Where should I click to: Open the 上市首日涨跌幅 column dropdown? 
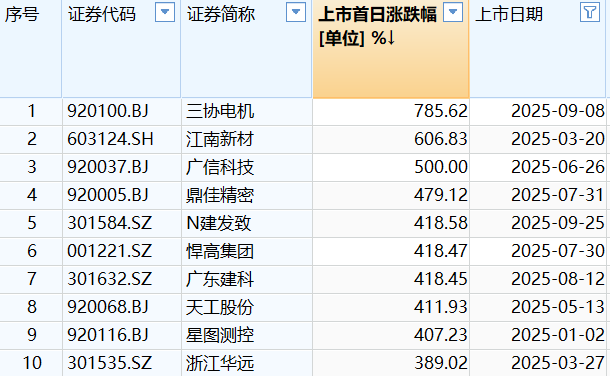[x=453, y=12]
